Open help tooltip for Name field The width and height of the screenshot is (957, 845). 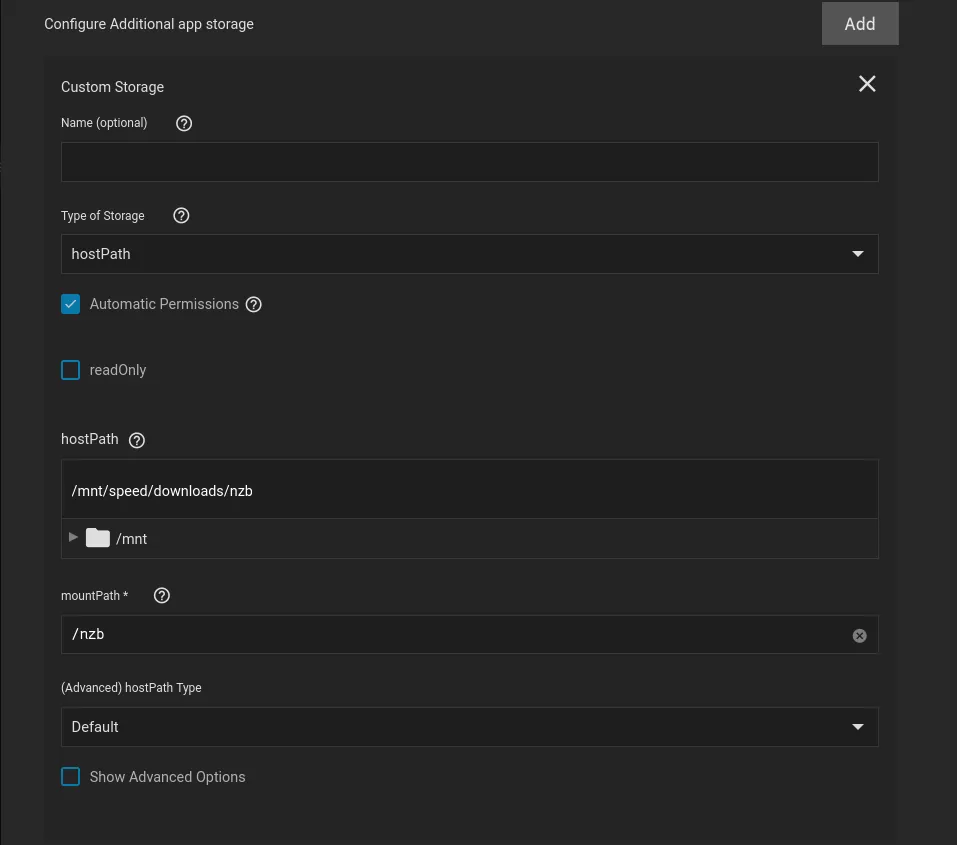tap(183, 123)
